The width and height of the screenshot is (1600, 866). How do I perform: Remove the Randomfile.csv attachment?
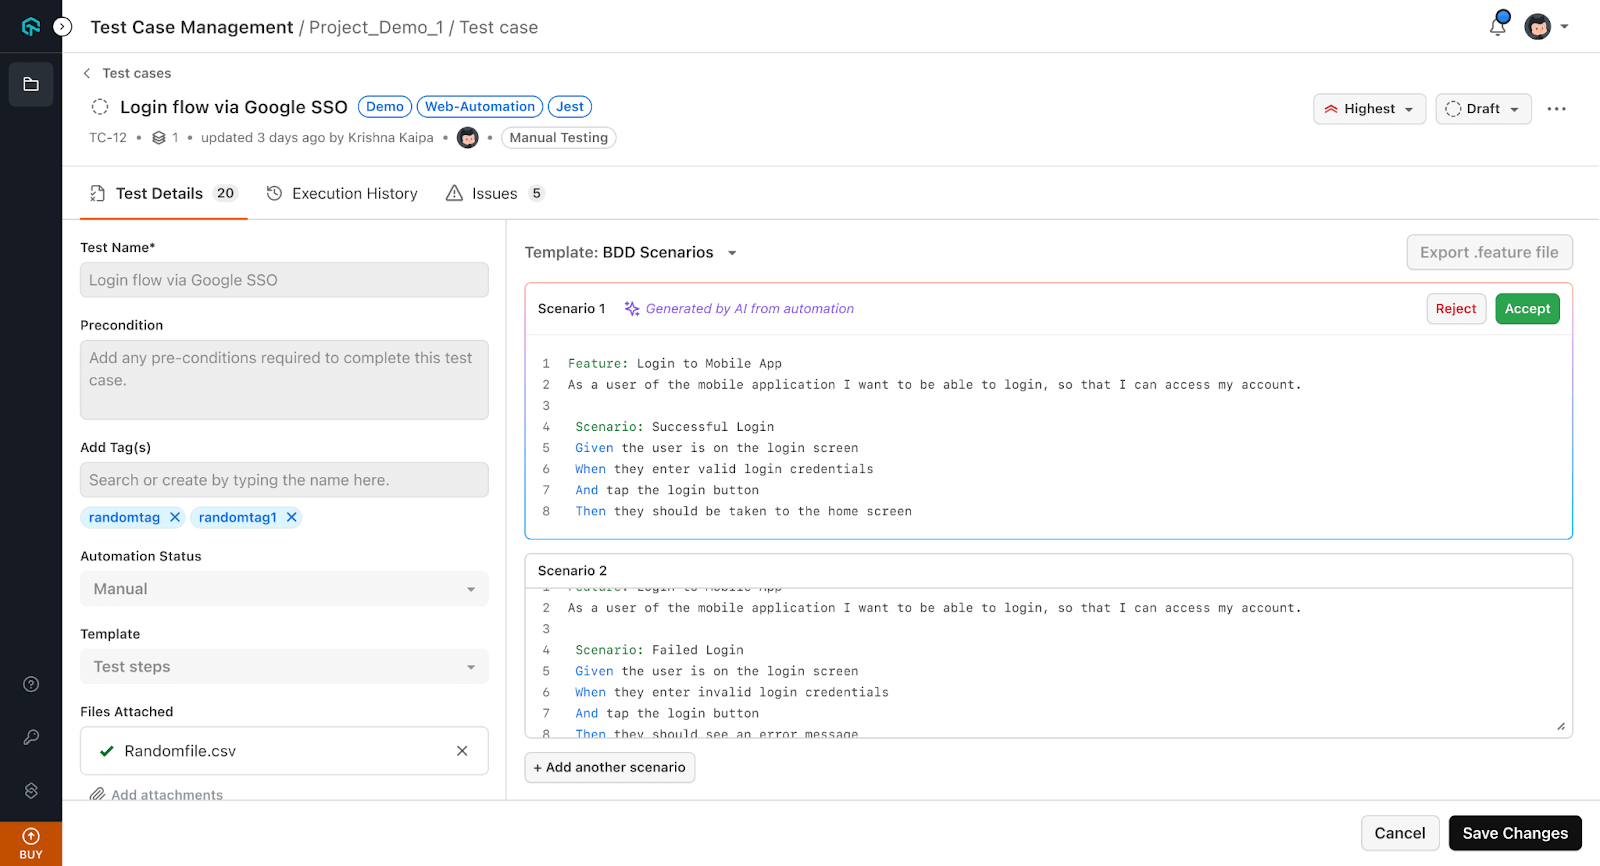(462, 751)
